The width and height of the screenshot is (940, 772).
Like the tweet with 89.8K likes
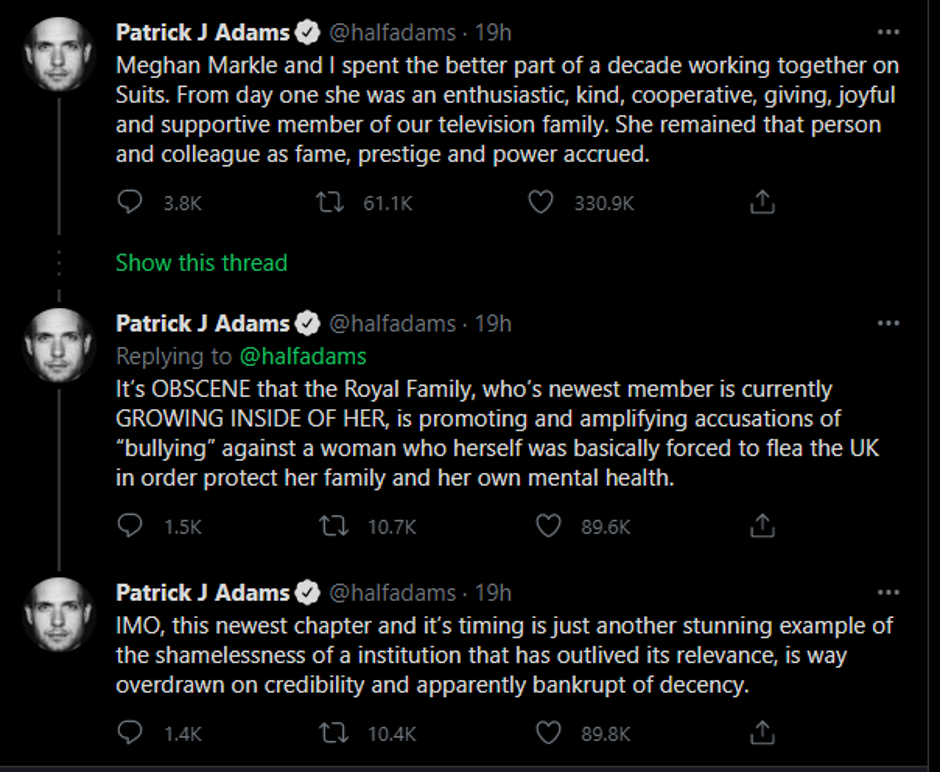point(548,734)
